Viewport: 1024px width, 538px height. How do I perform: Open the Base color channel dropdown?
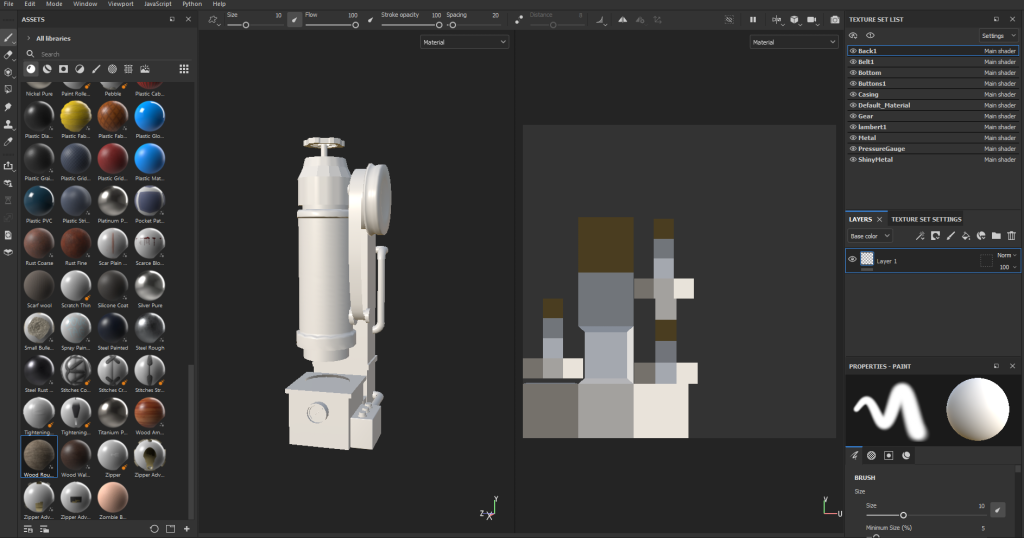click(x=869, y=236)
